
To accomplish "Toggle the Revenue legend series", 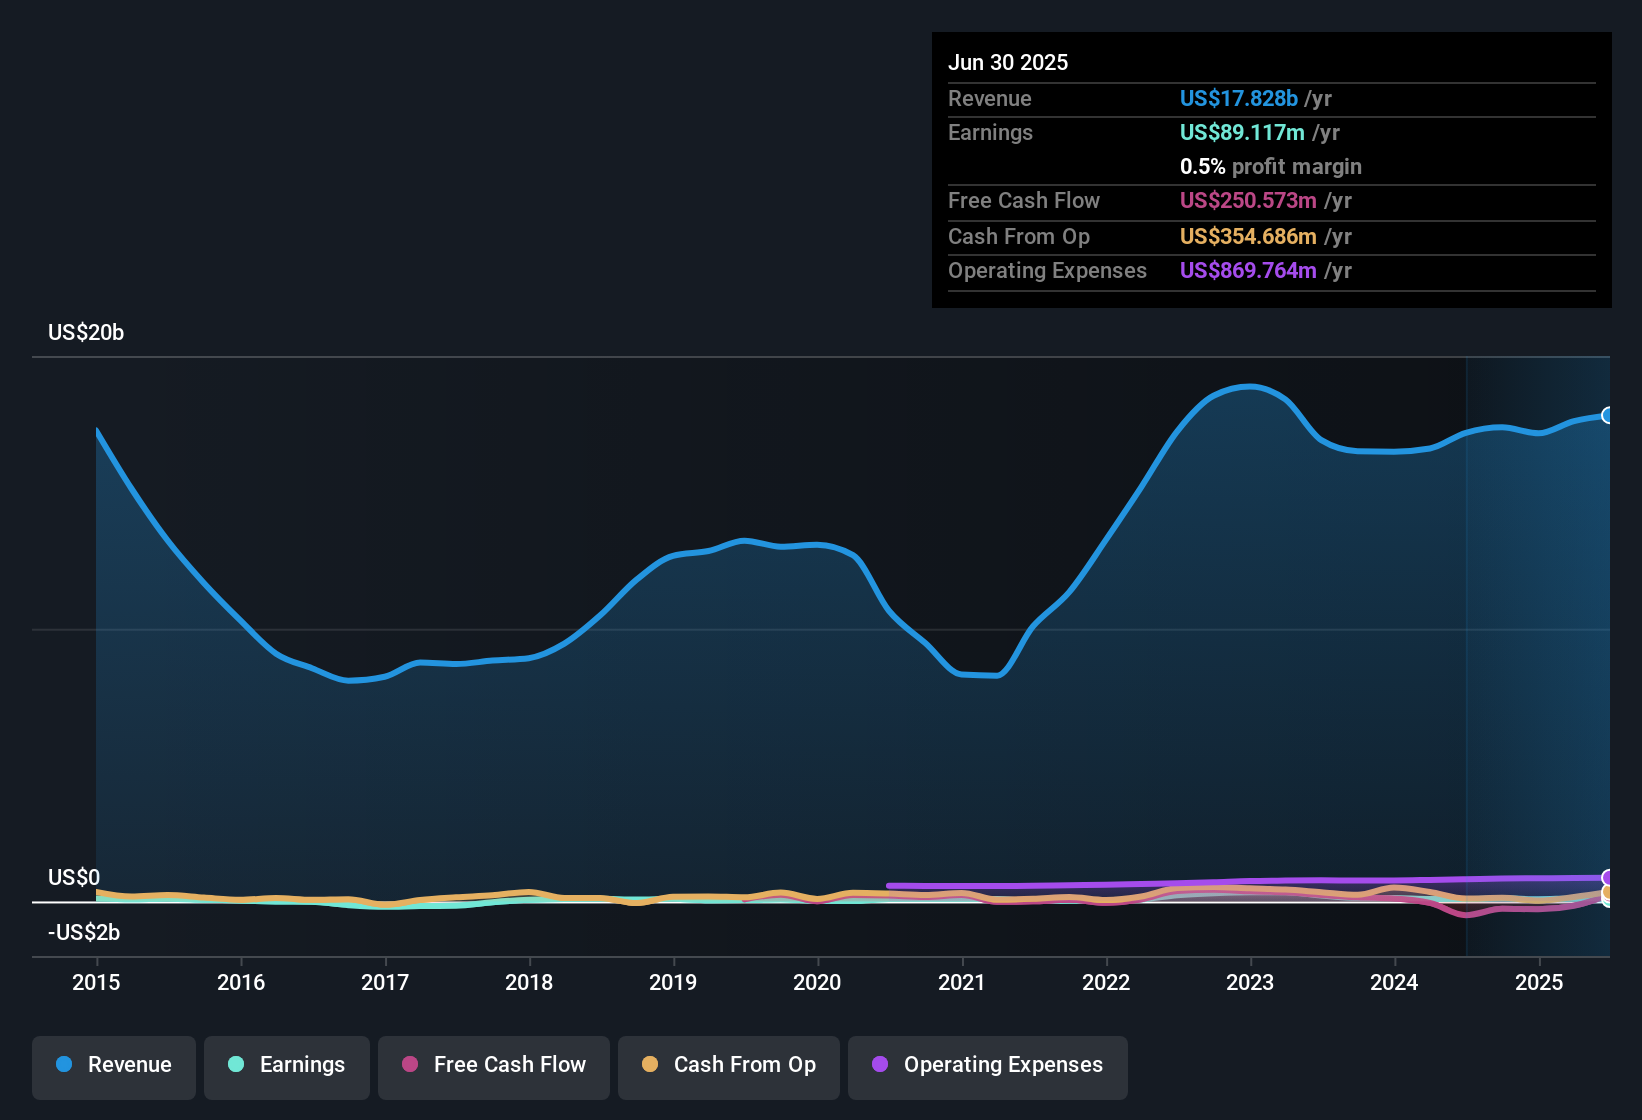I will tap(114, 1066).
